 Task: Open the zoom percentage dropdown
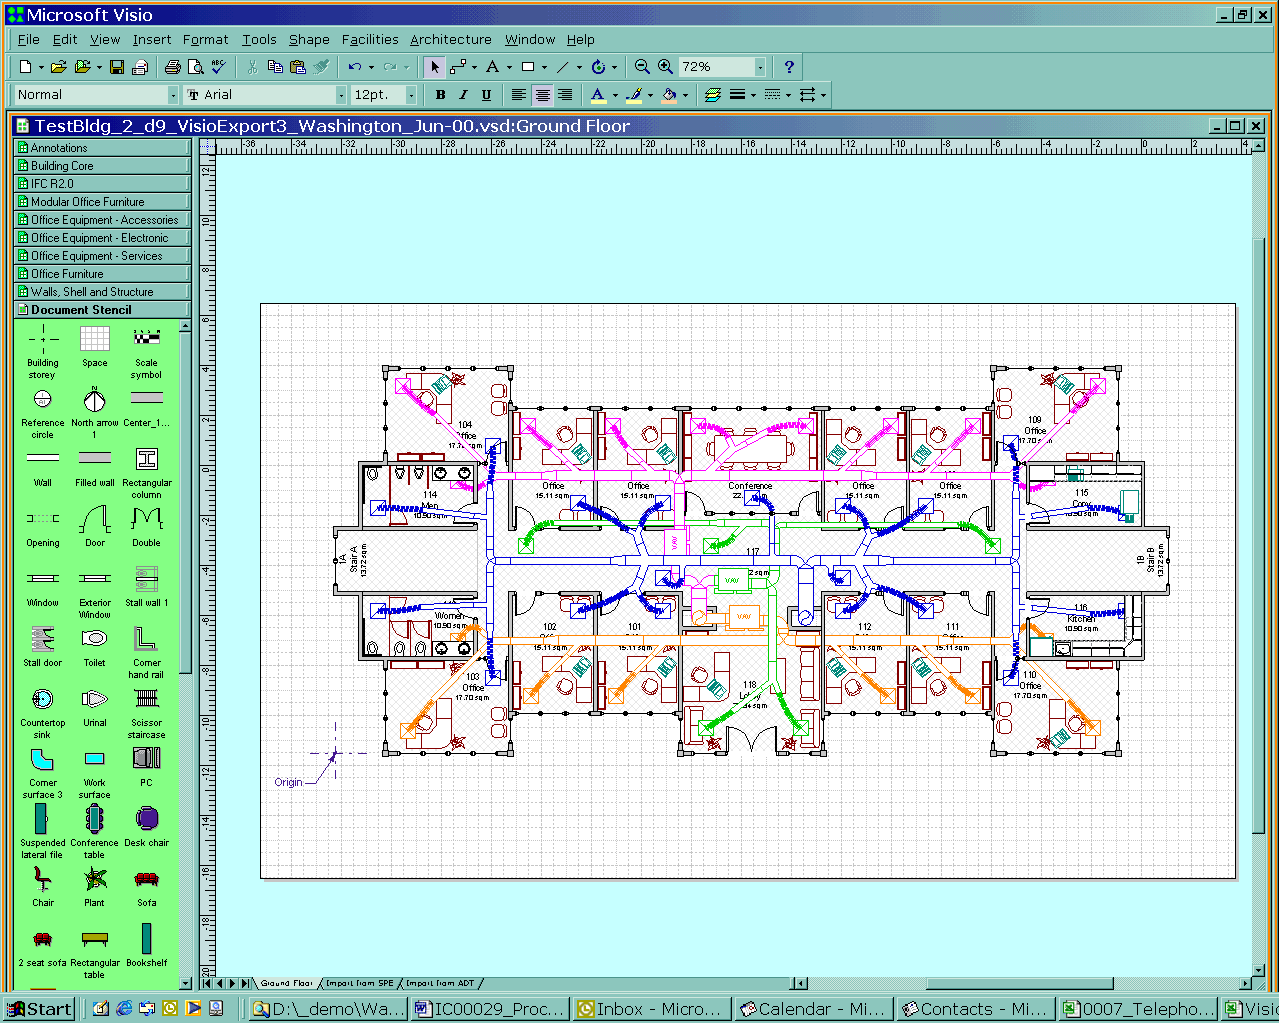pos(760,67)
